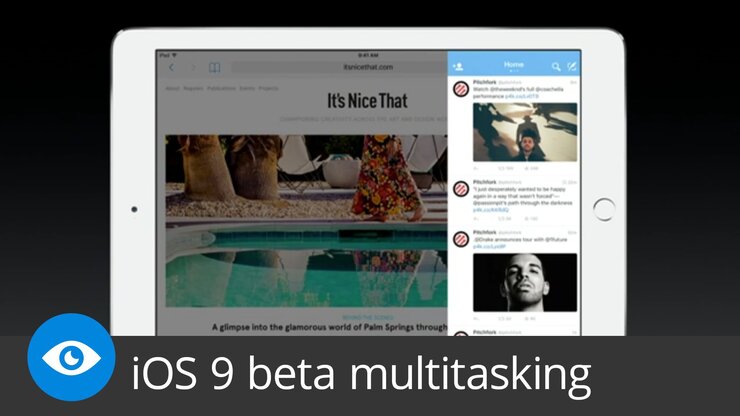Retweet the 'desperately wanted to be happy' tweet
This screenshot has width=740, height=416.
(x=505, y=219)
